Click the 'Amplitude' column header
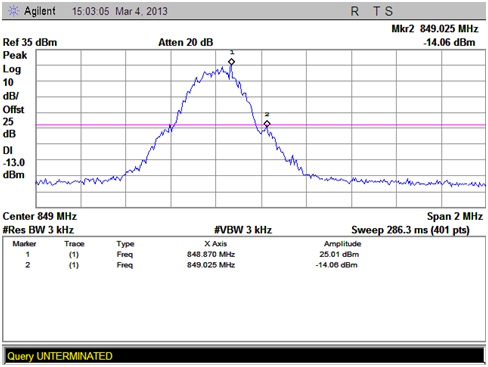The height and width of the screenshot is (367, 488). [x=342, y=244]
